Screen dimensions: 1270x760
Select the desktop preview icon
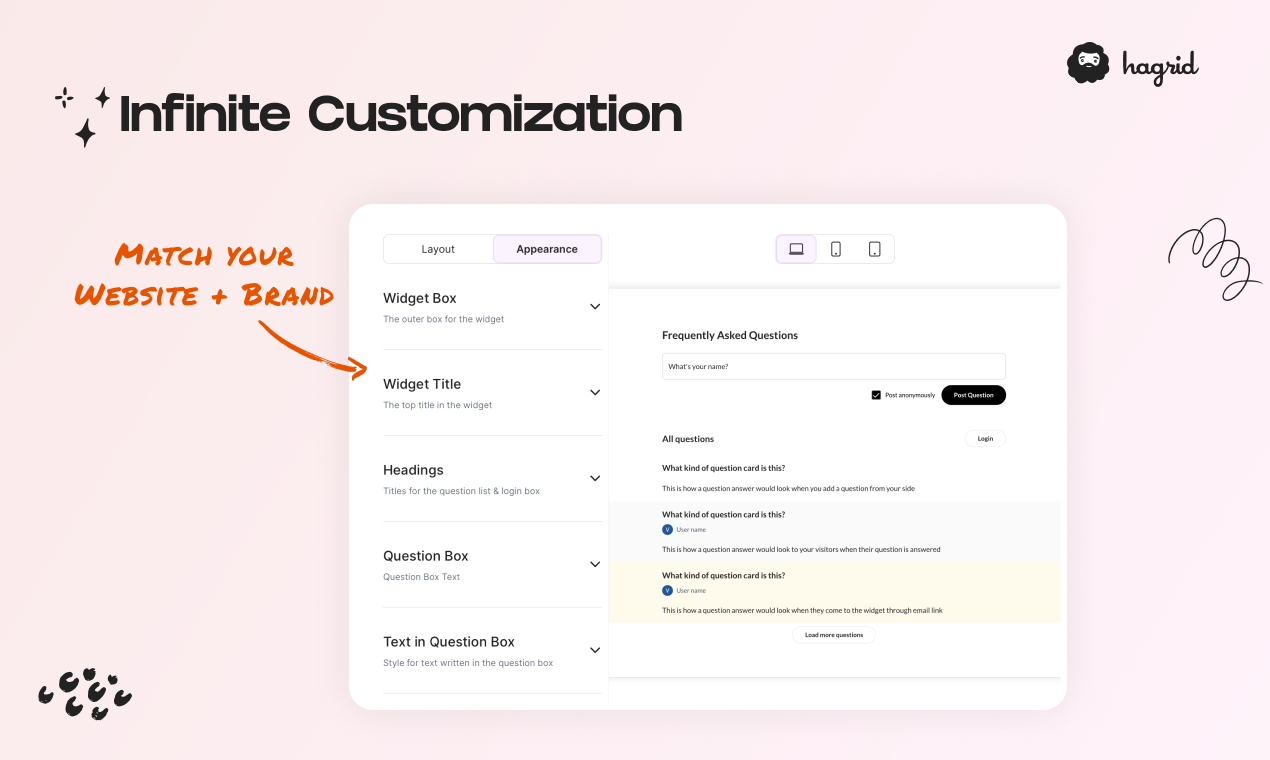[x=796, y=249]
